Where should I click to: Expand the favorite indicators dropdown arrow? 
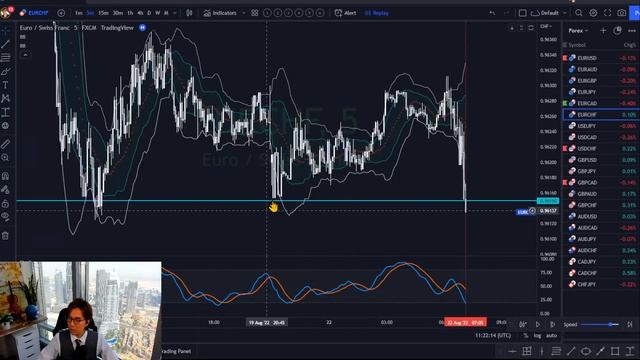(244, 13)
